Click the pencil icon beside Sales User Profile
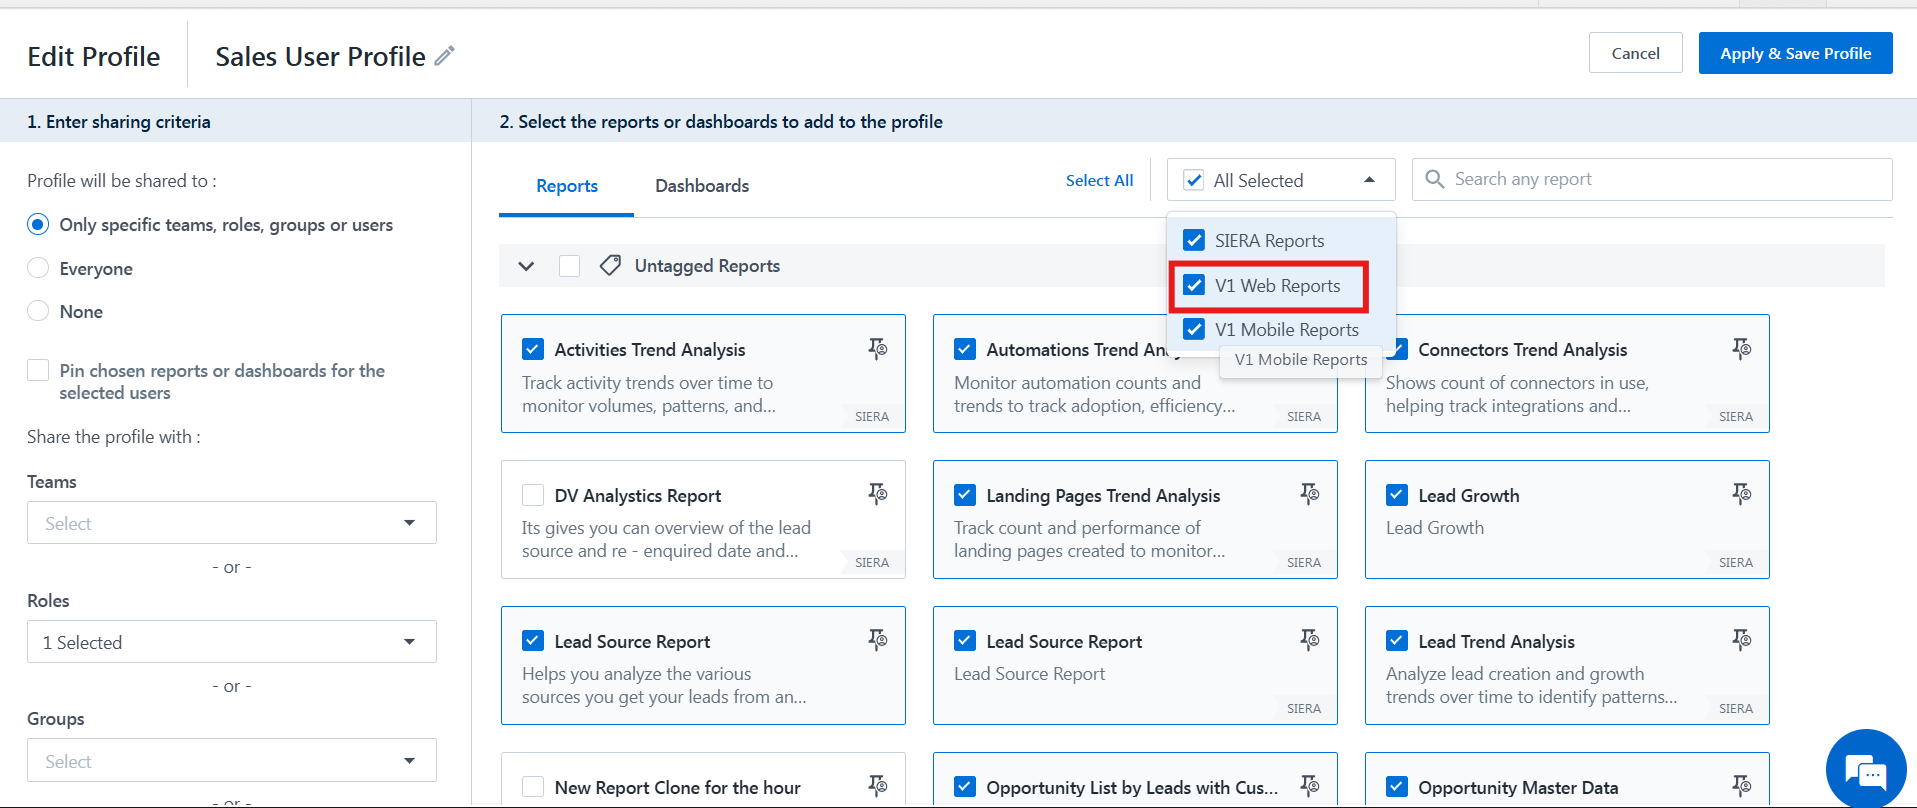 444,56
